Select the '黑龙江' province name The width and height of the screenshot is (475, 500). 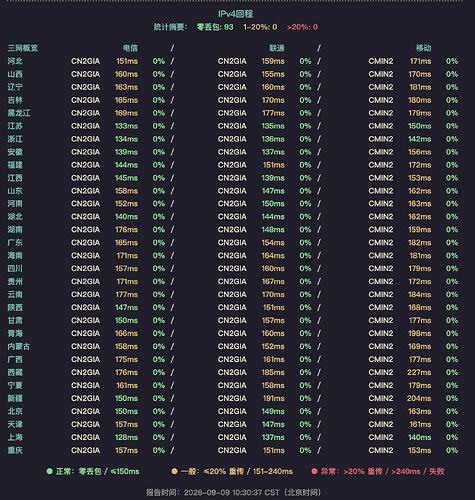pyautogui.click(x=19, y=113)
